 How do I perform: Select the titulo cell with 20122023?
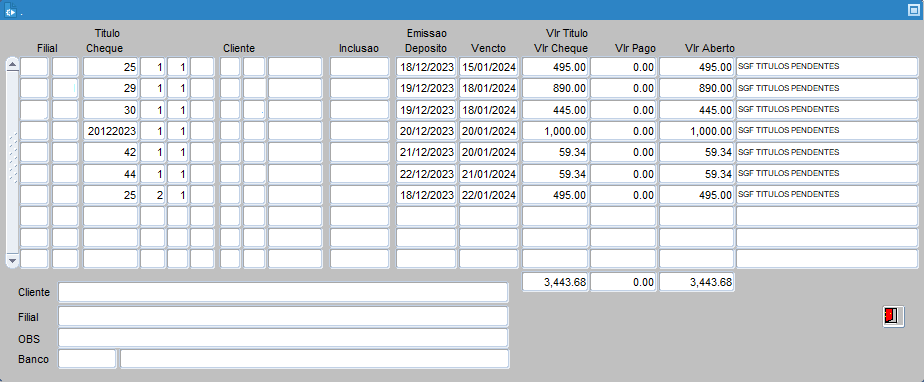111,131
